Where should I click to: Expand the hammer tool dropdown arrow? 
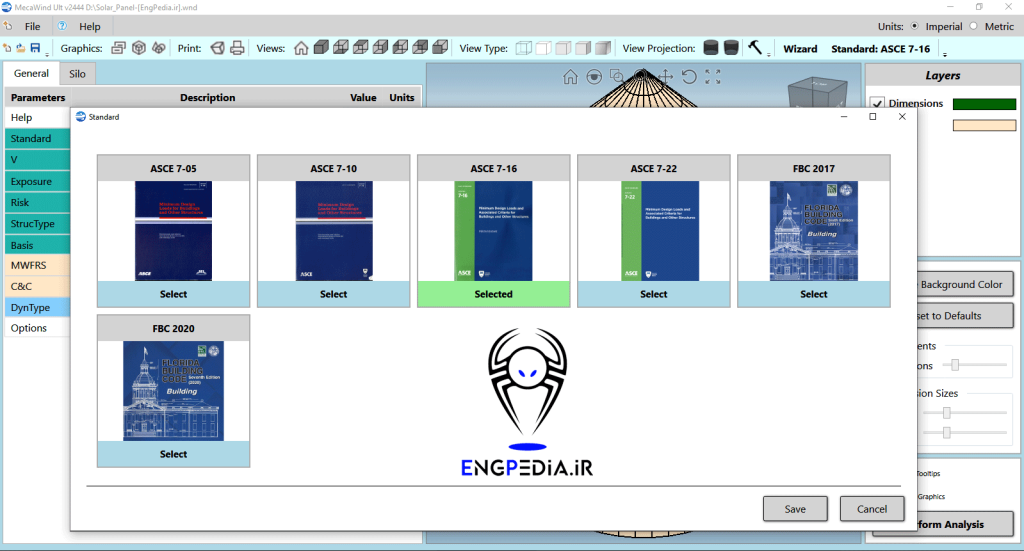[x=768, y=53]
